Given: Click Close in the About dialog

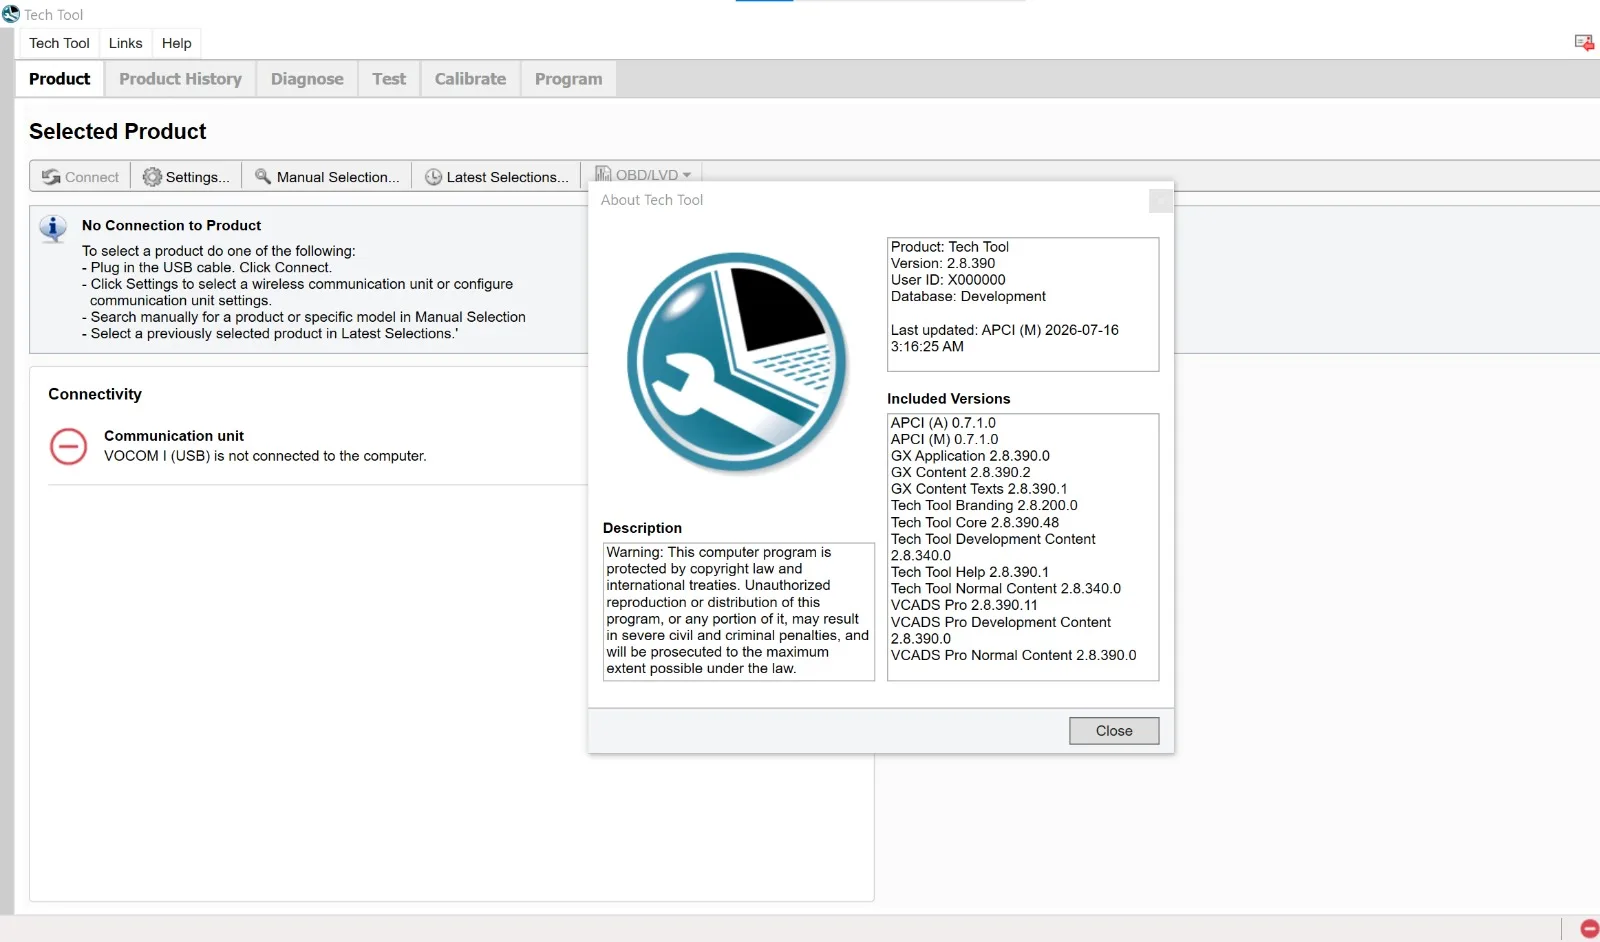Looking at the screenshot, I should click(x=1114, y=731).
